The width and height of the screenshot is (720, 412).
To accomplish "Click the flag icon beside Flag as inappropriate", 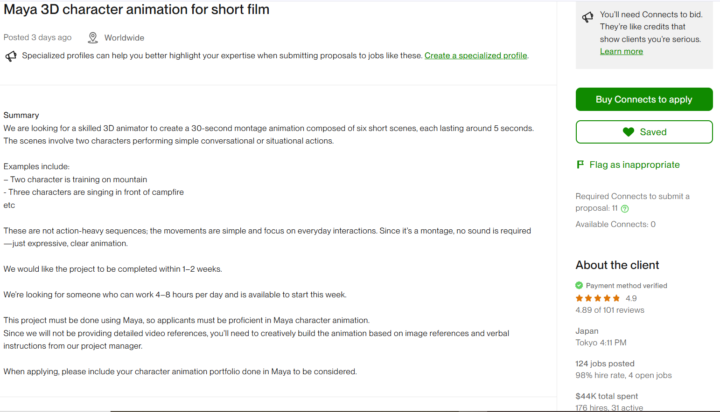I will [x=580, y=164].
